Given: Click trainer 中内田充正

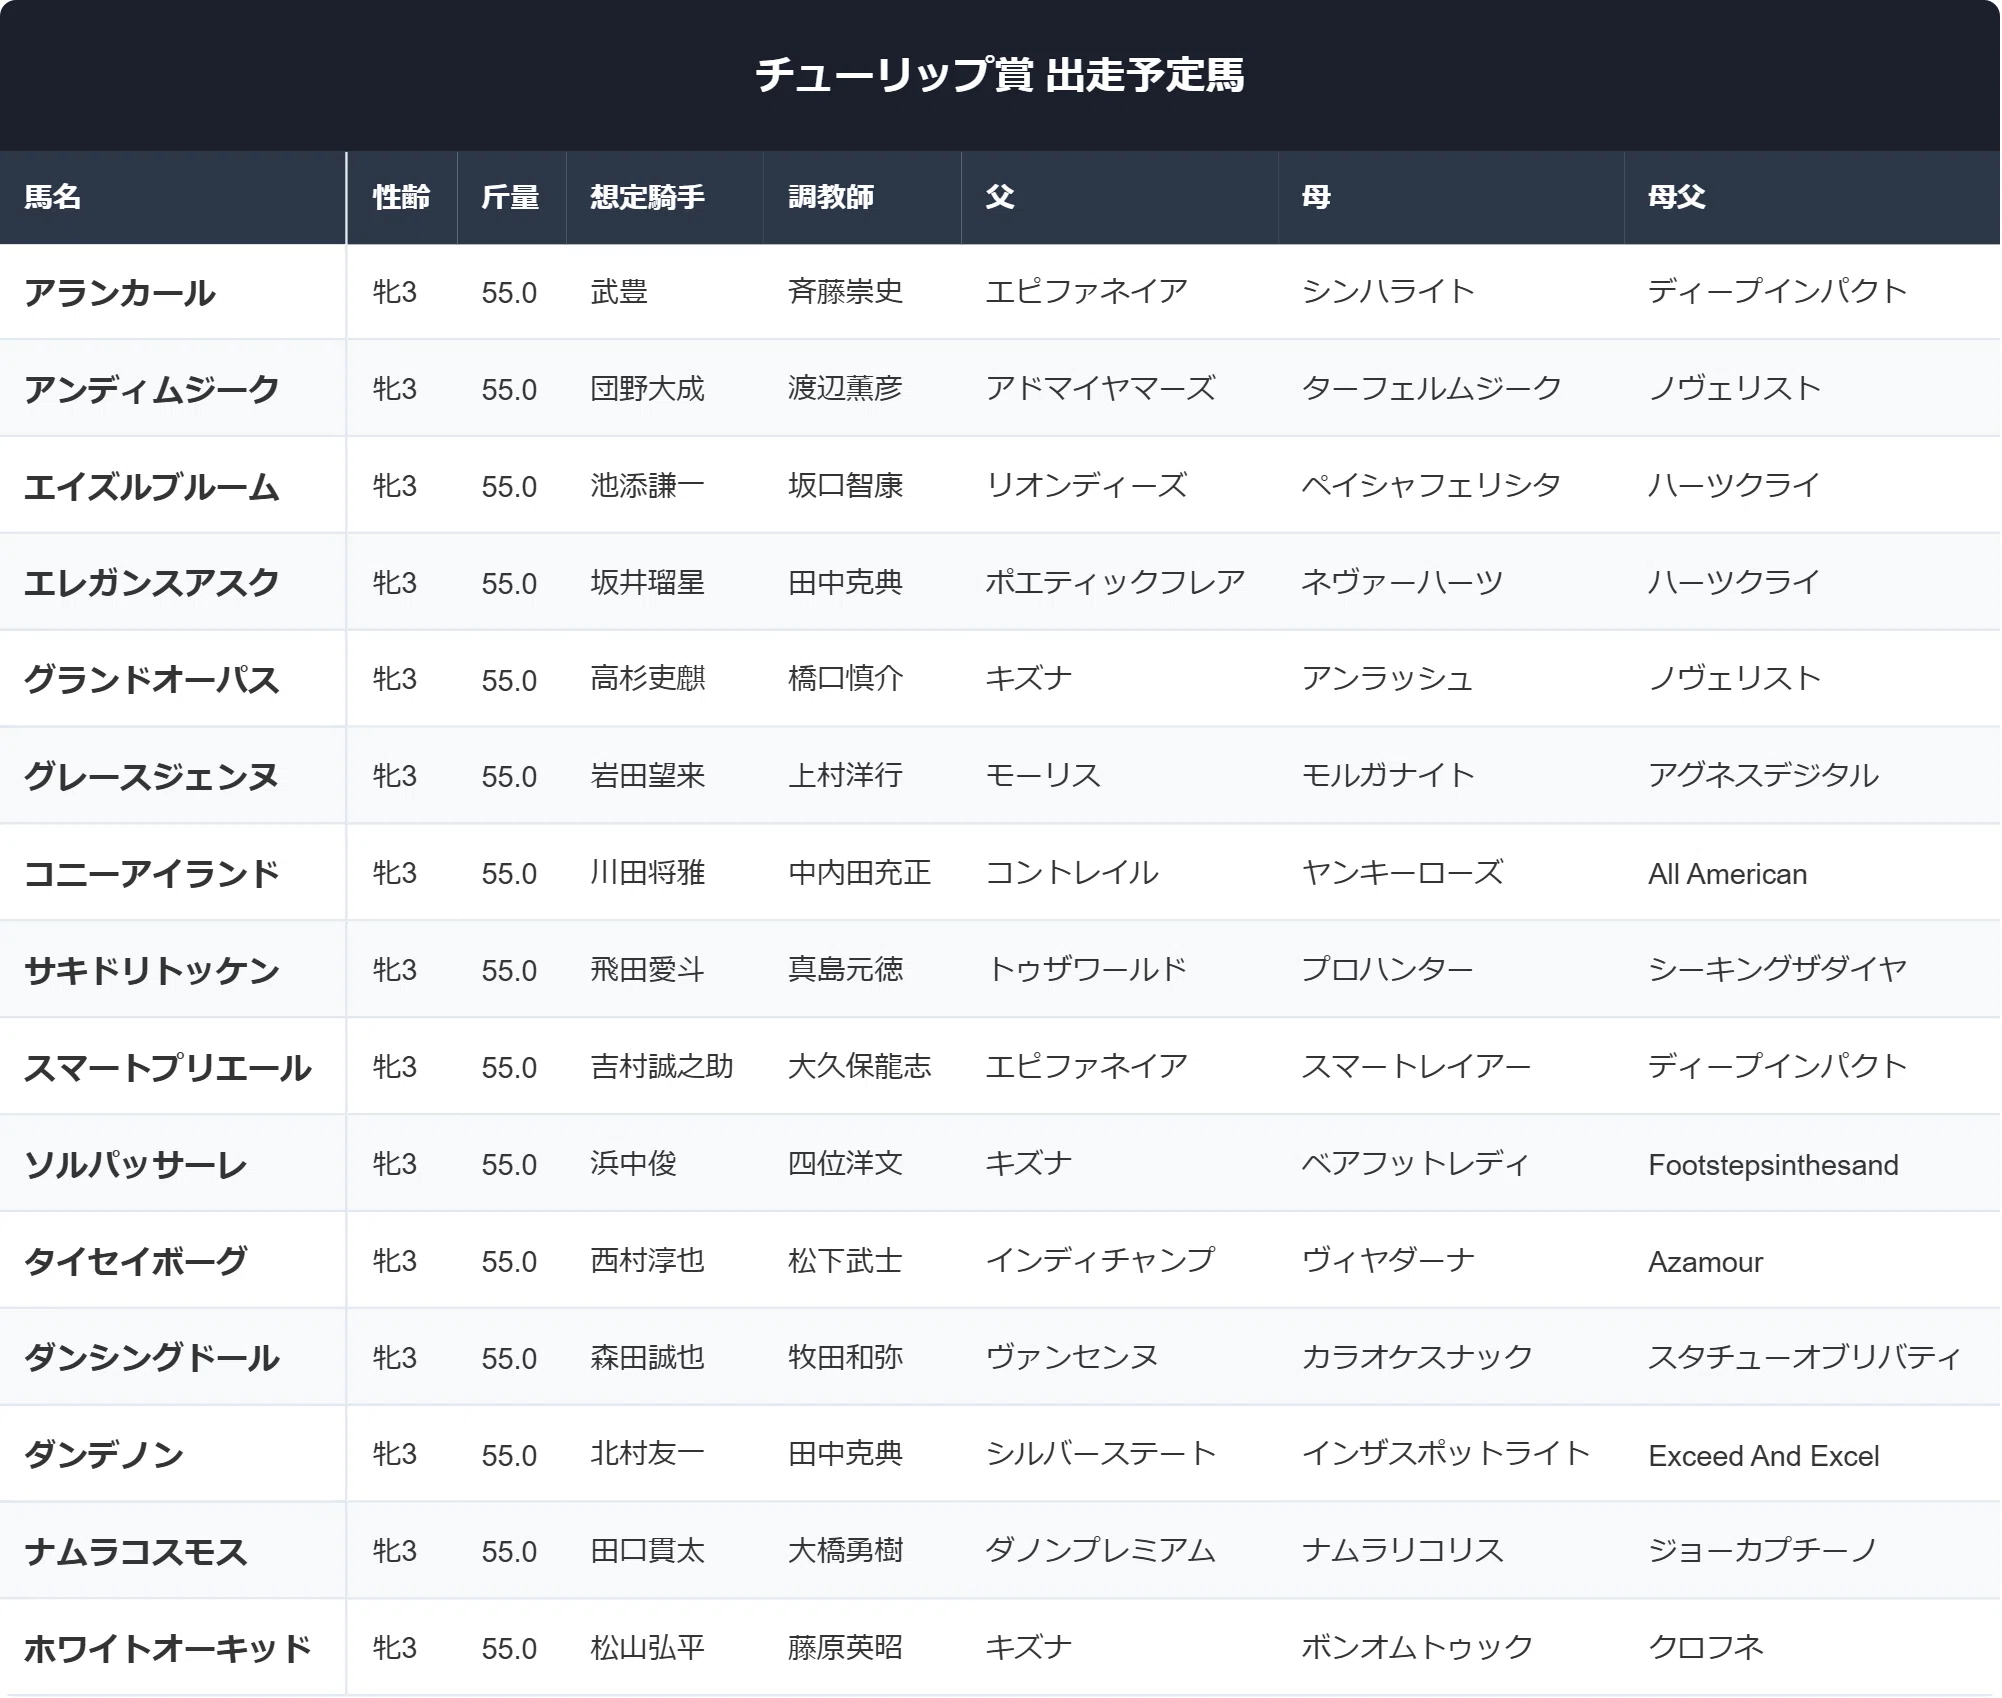Looking at the screenshot, I should click(860, 873).
